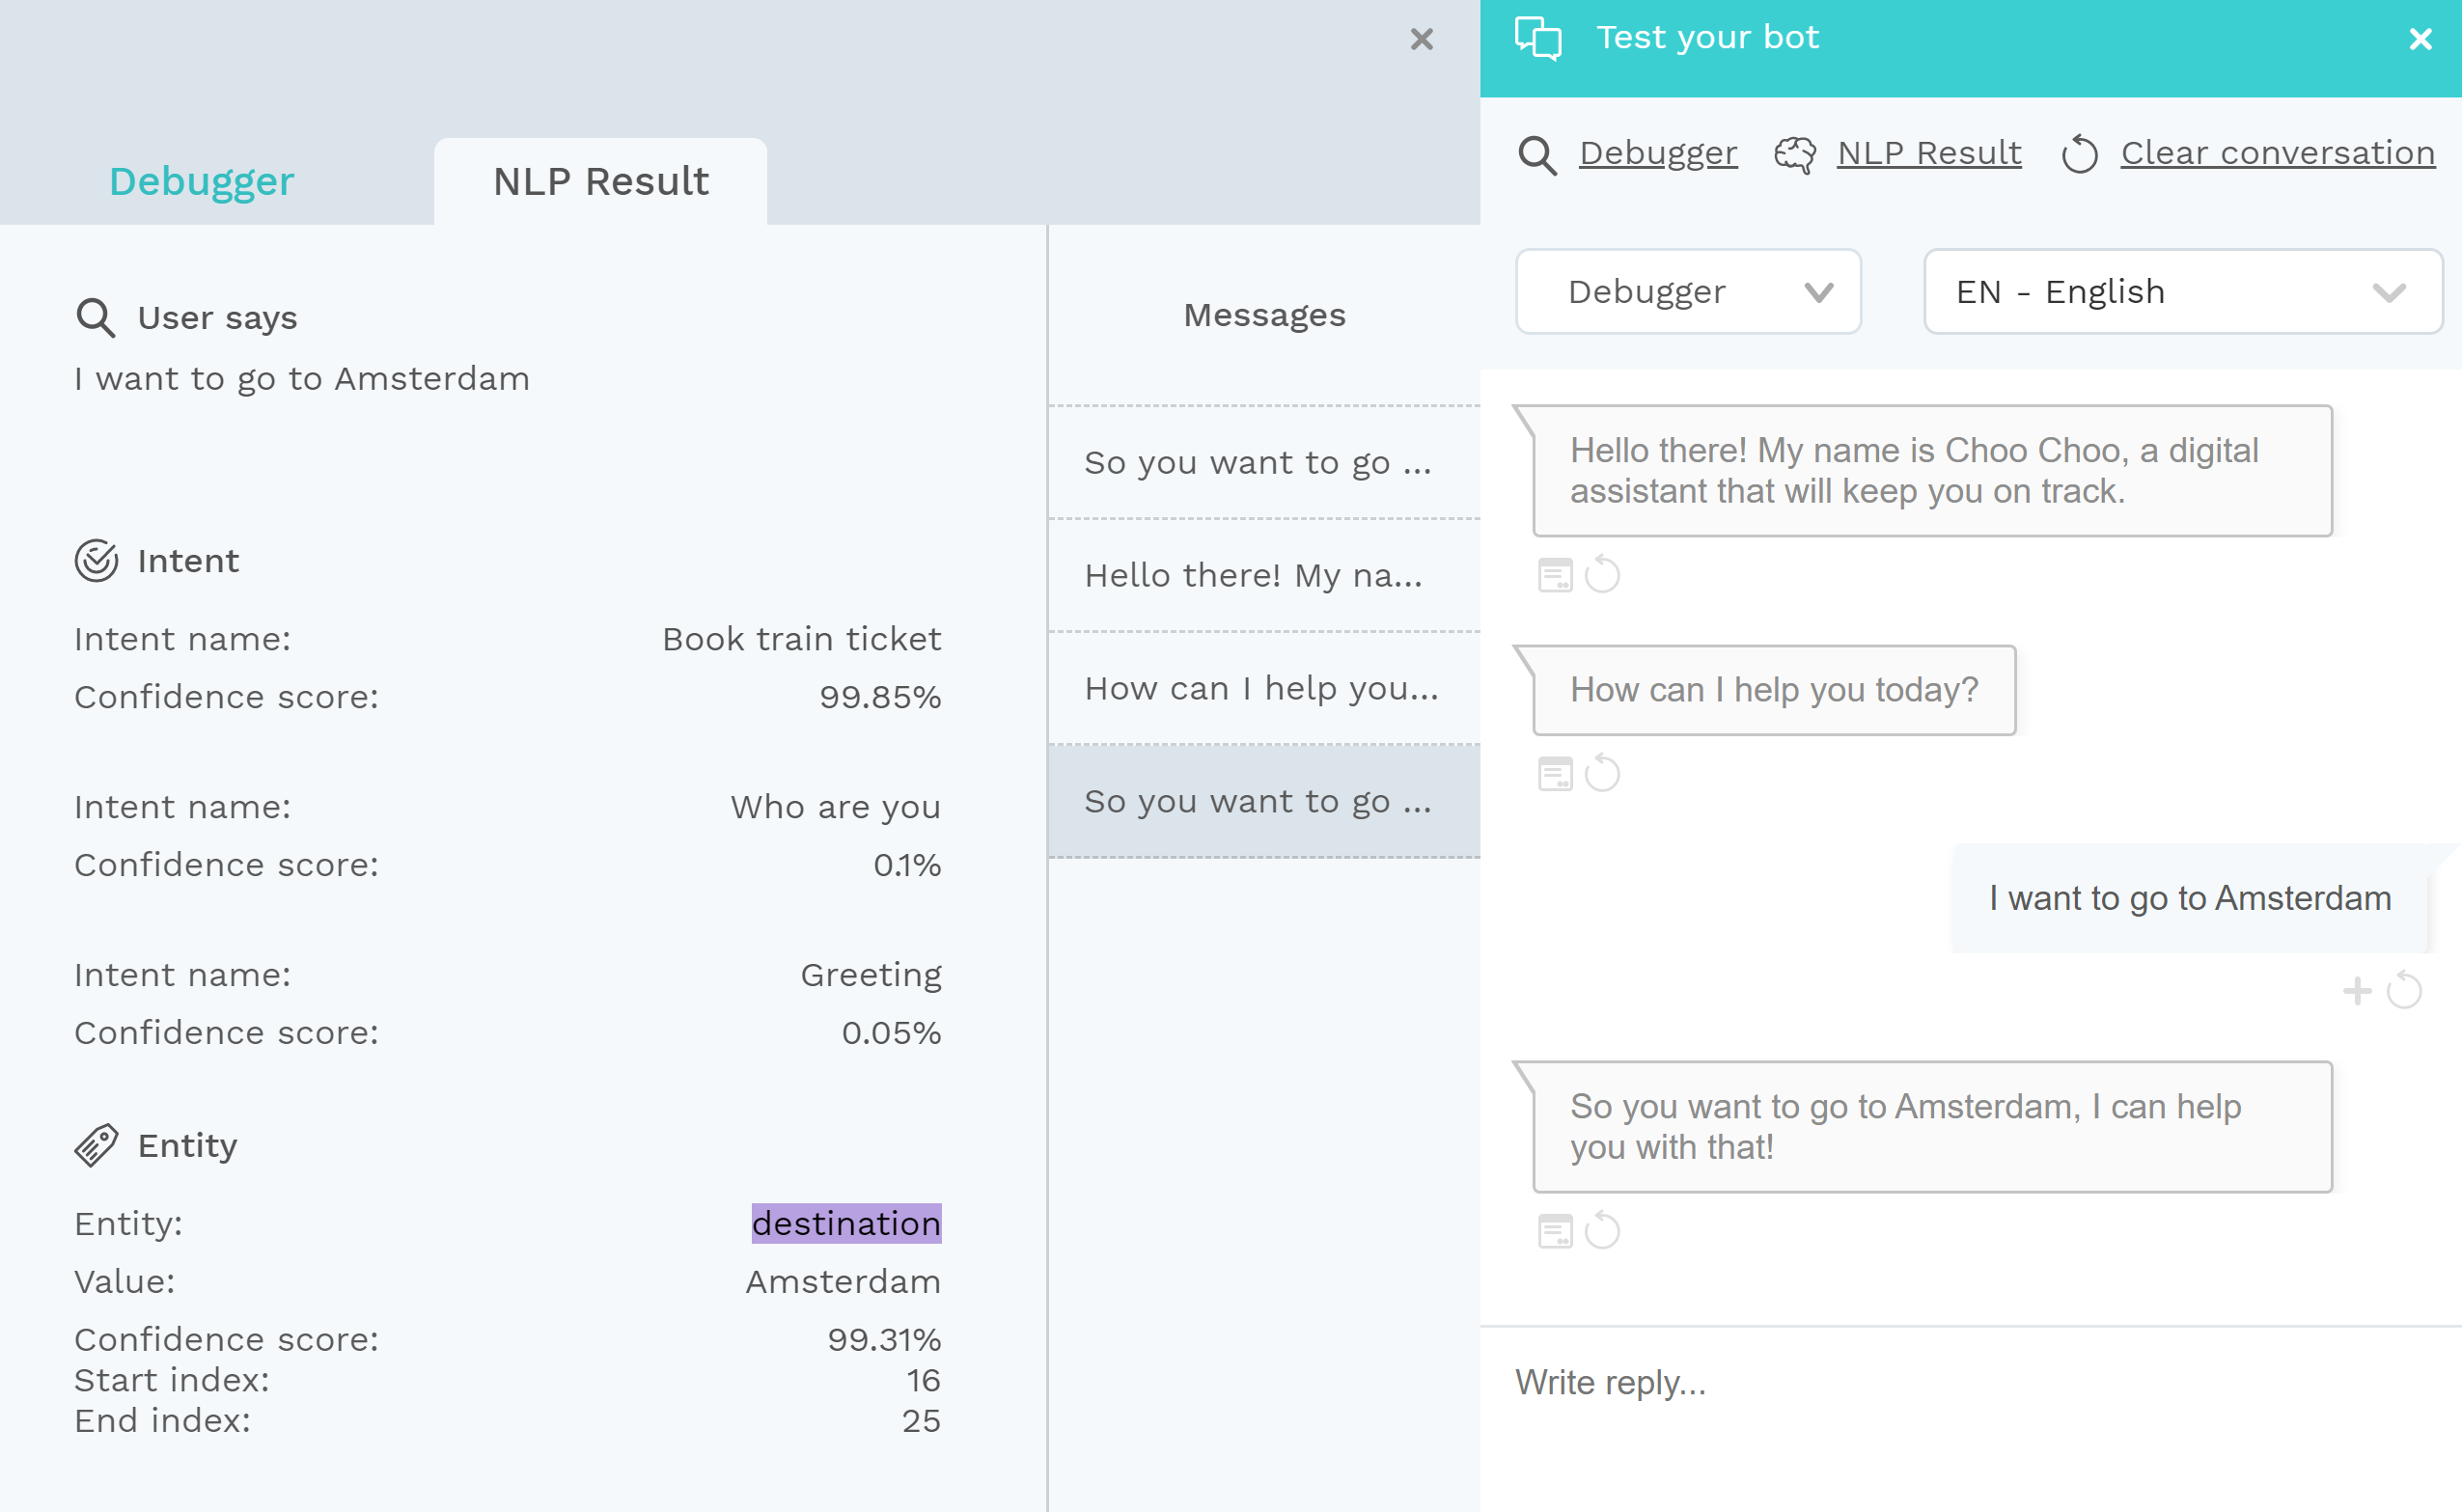The width and height of the screenshot is (2462, 1512).
Task: Expand the EN - English language dropdown
Action: [2183, 291]
